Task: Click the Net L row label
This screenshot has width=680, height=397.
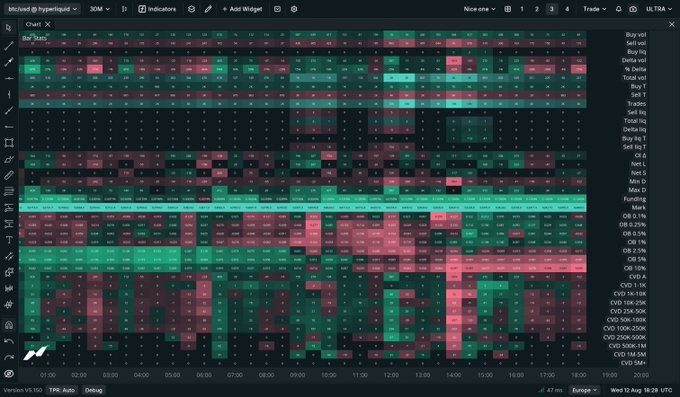Action: coord(638,164)
